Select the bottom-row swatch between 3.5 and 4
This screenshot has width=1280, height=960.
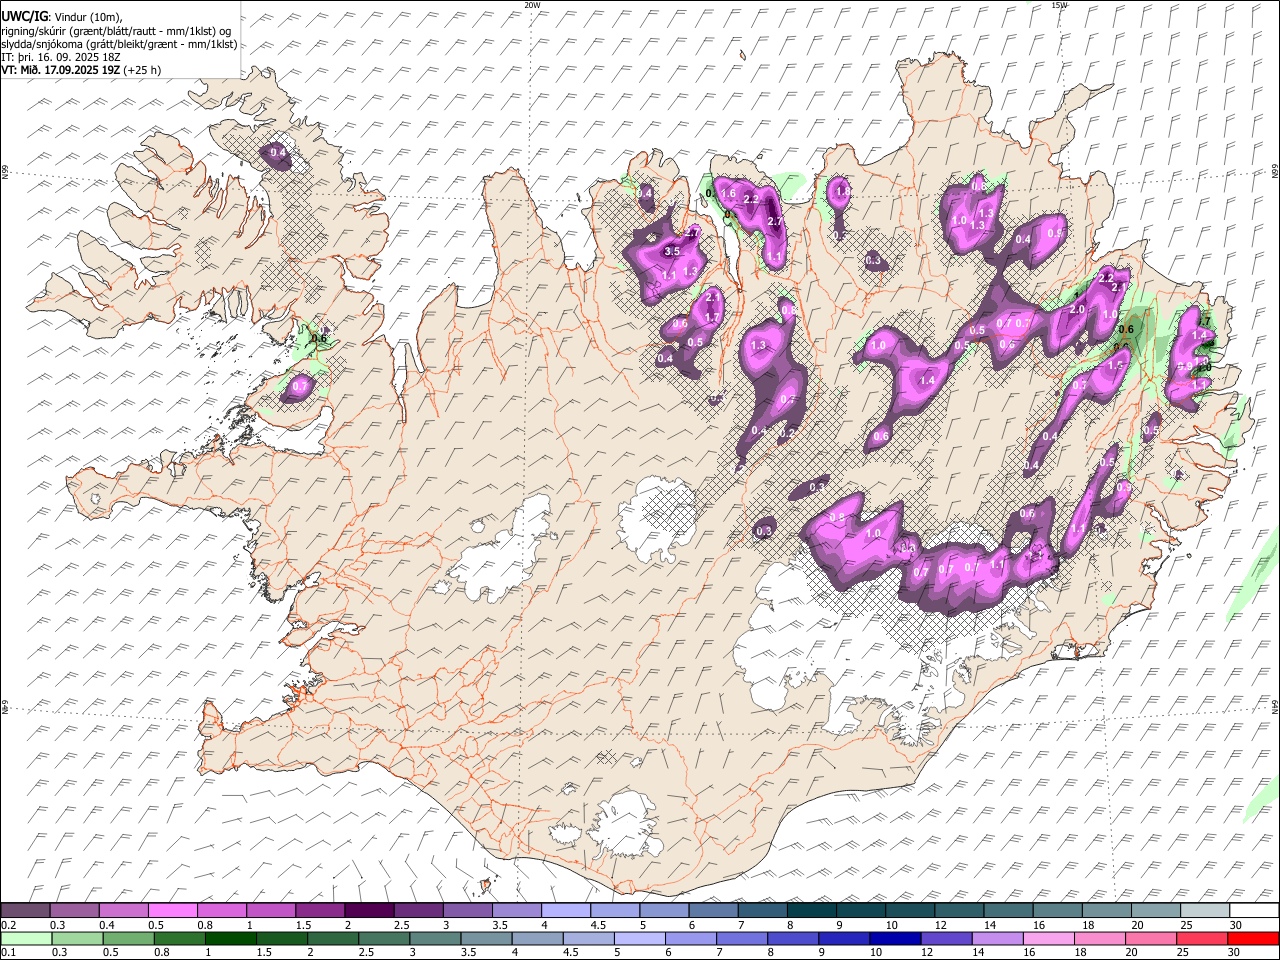tap(486, 938)
